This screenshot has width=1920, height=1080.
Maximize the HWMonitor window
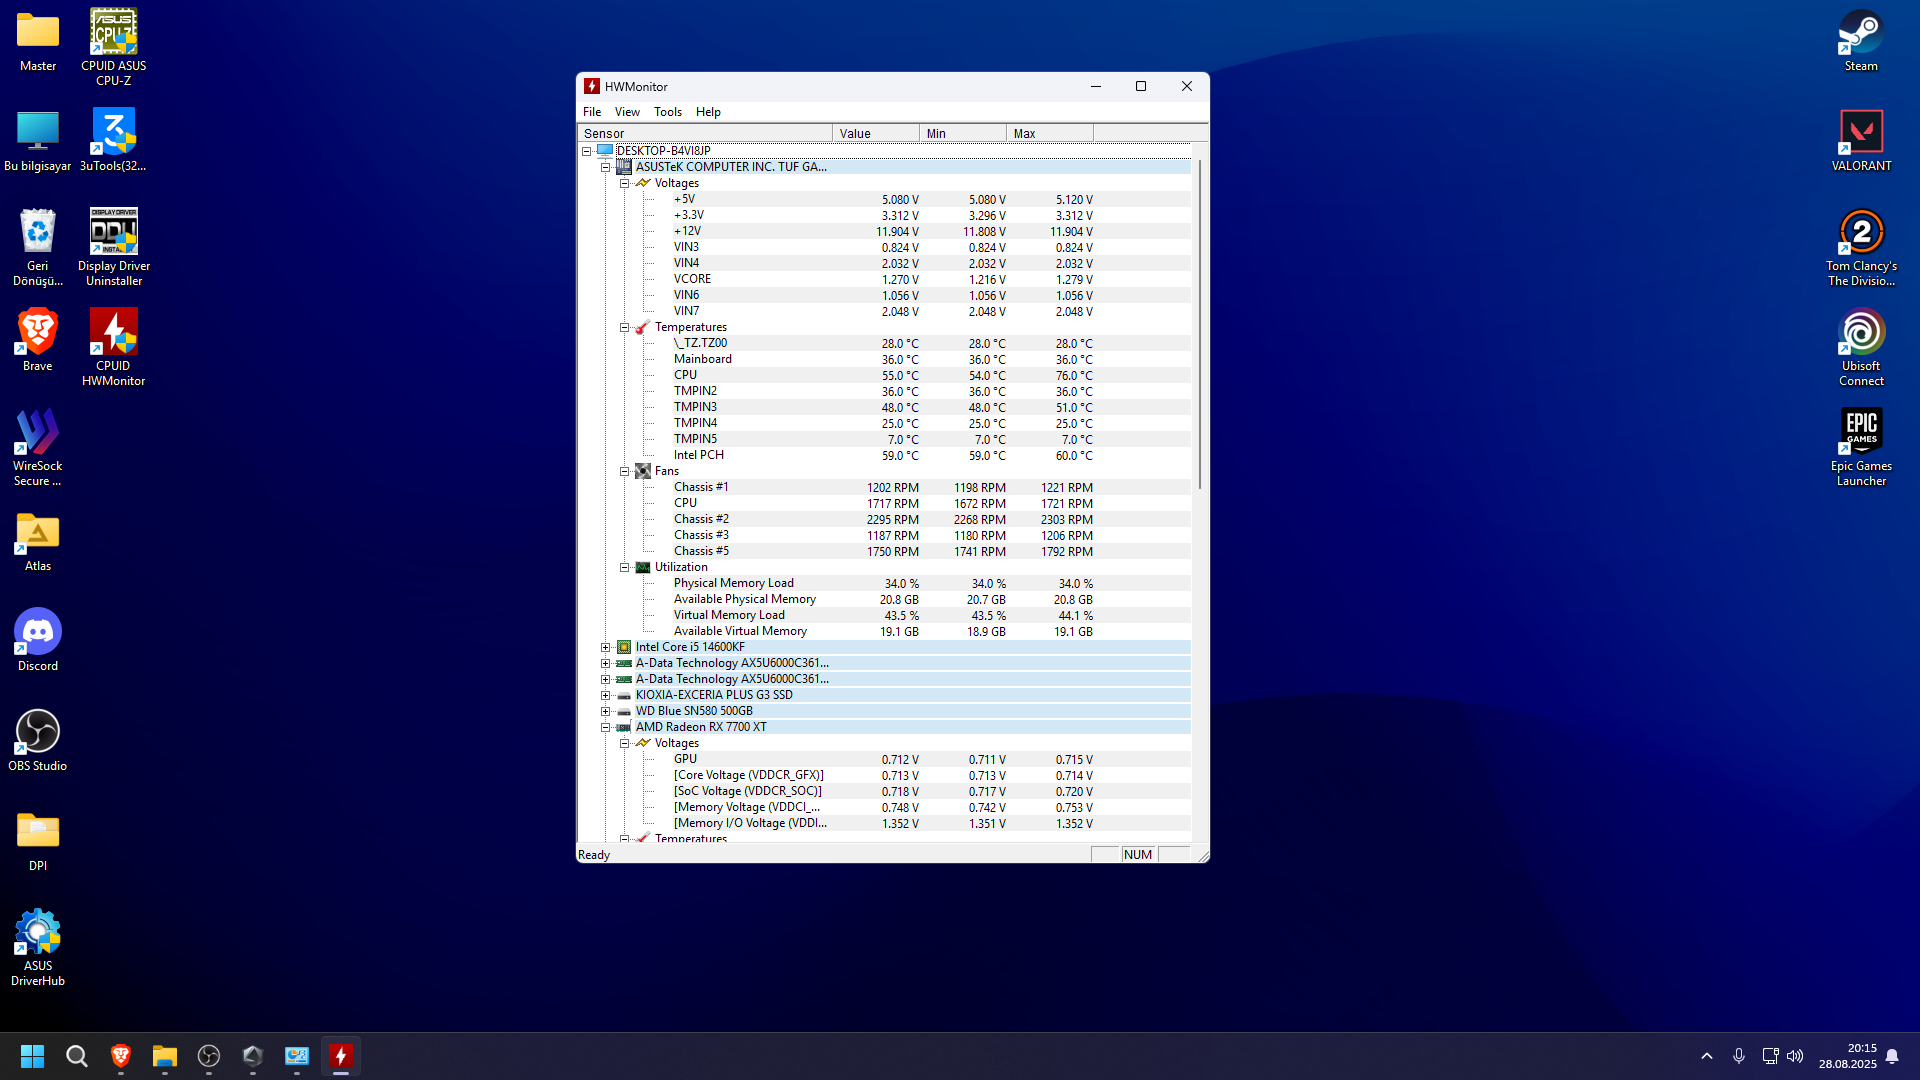tap(1141, 86)
